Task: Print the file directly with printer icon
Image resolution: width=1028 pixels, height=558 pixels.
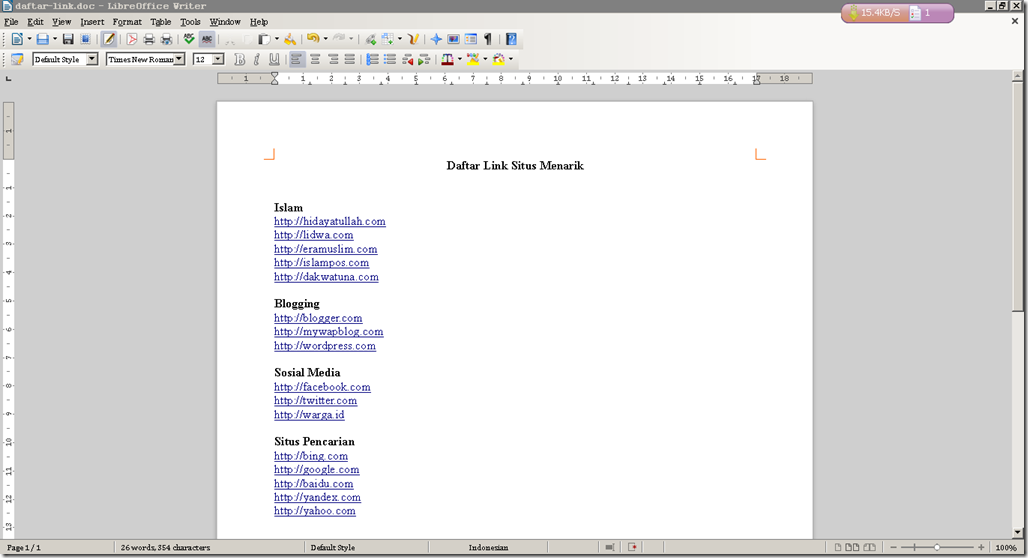Action: 149,39
